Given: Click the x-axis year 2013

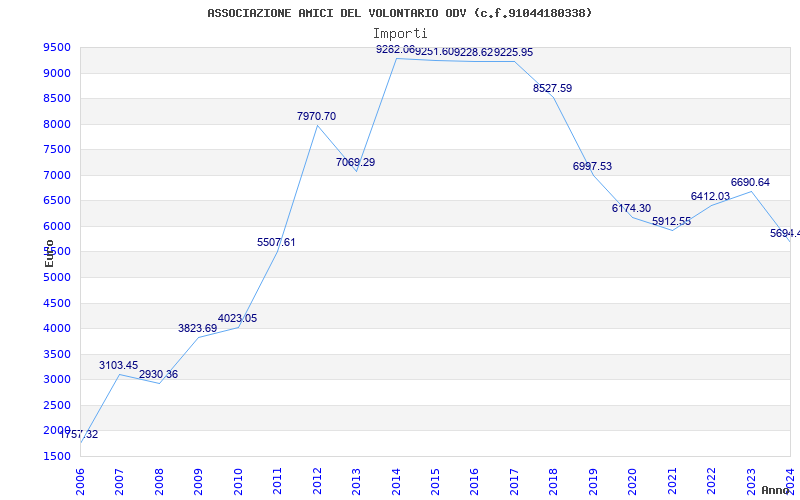Looking at the screenshot, I should click(x=356, y=482).
